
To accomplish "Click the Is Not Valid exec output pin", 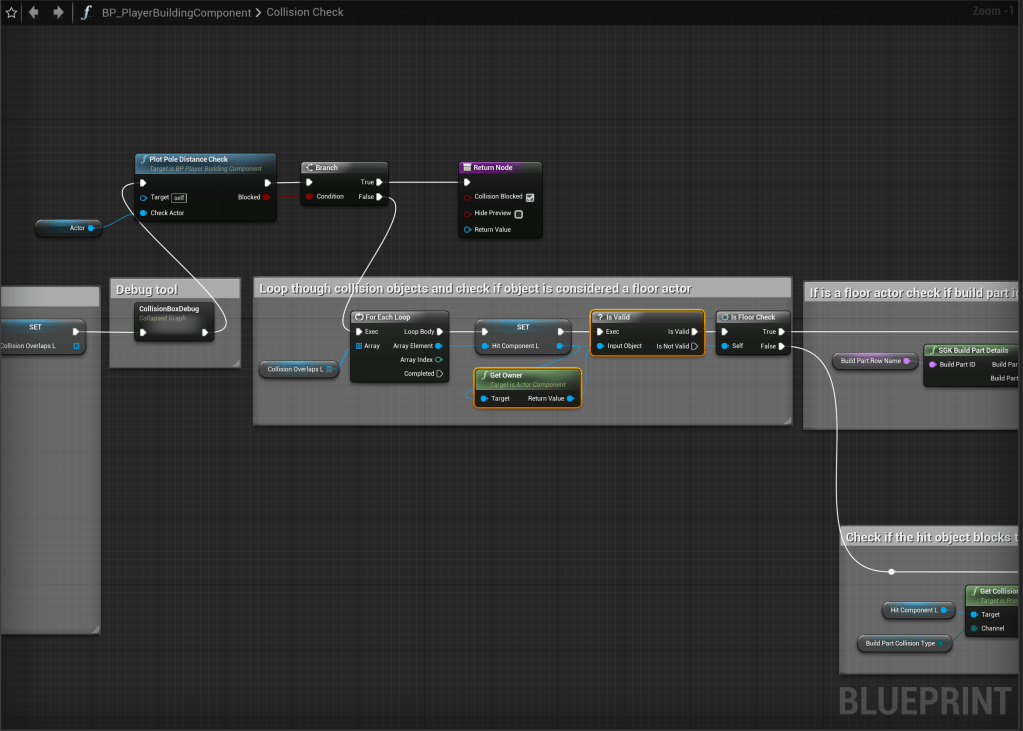I will pyautogui.click(x=695, y=346).
